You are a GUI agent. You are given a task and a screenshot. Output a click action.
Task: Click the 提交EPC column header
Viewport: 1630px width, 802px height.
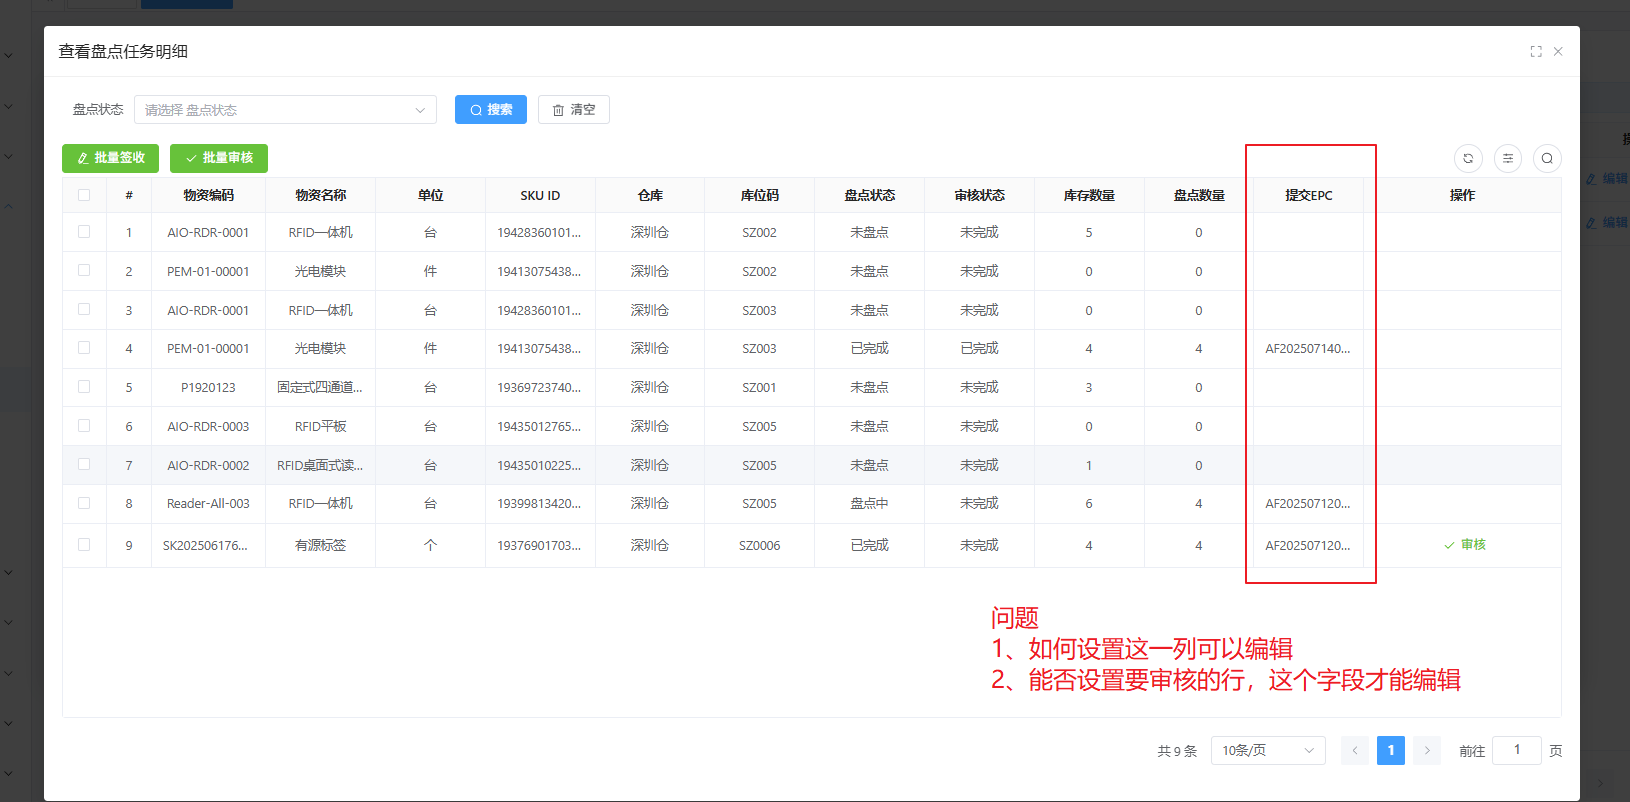(x=1309, y=195)
